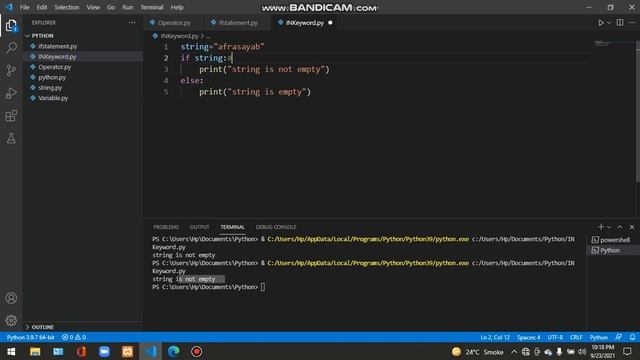Viewport: 640px width, 360px height.
Task: Click Ln 2, Col 12 in status bar
Action: click(495, 337)
